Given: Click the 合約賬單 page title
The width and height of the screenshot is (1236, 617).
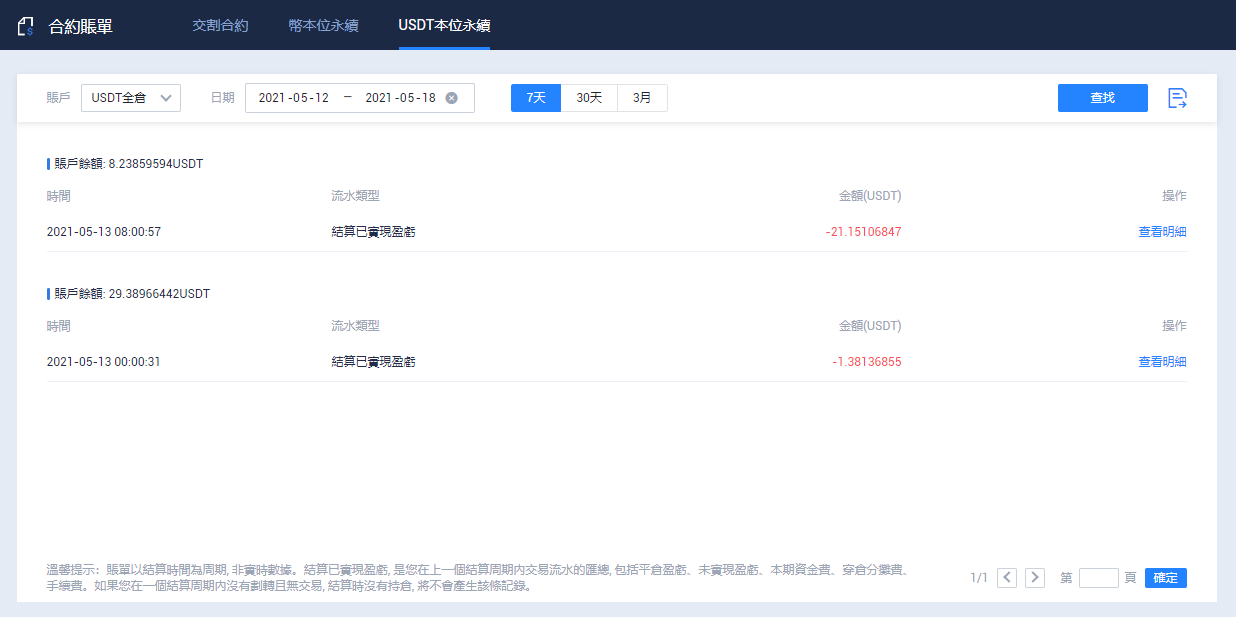Looking at the screenshot, I should tap(81, 26).
